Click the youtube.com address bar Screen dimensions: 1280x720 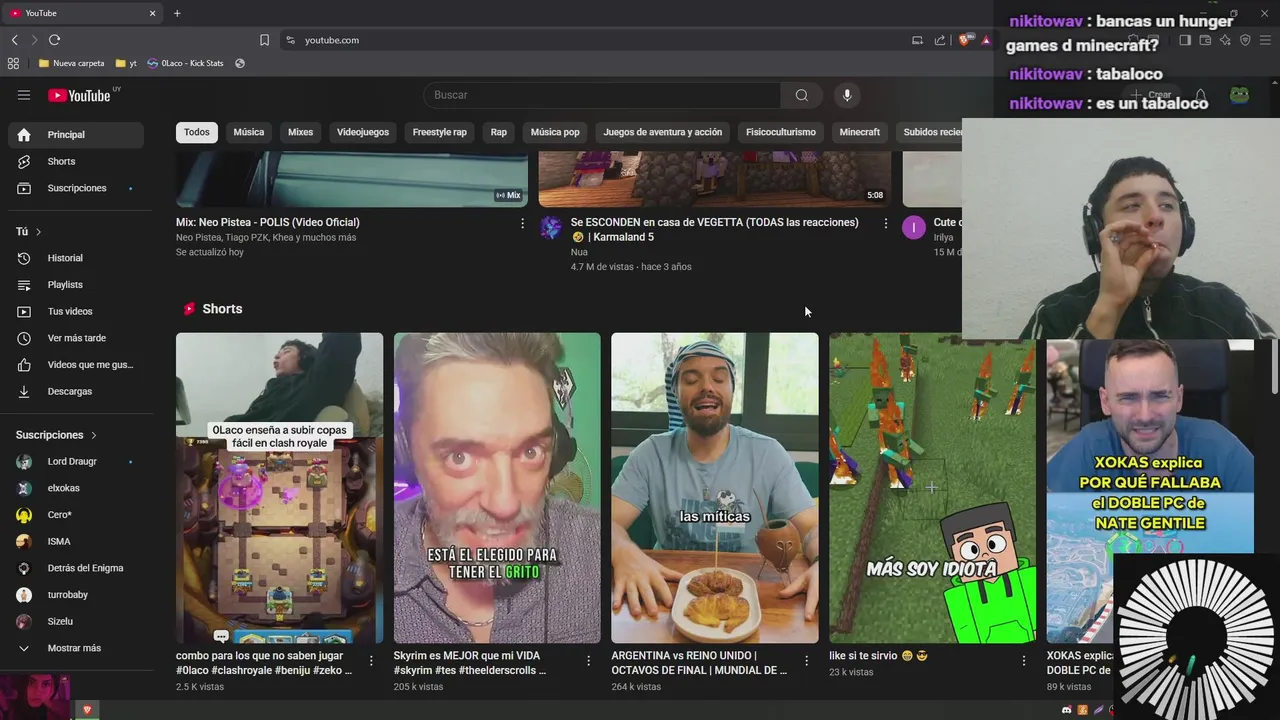pos(600,40)
